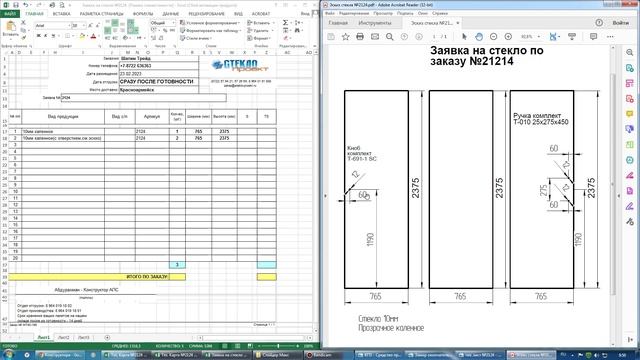Click the order number input cell 2124
Image resolution: width=640 pixels, height=360 pixels.
click(143, 98)
